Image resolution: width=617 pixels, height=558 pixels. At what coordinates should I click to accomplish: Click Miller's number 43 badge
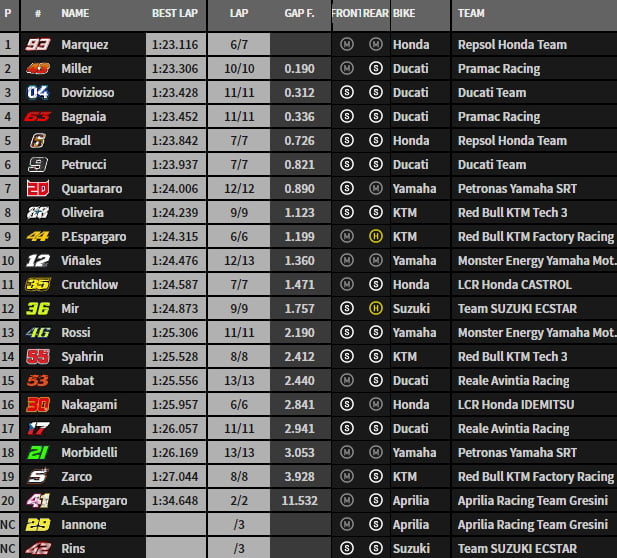click(x=37, y=69)
